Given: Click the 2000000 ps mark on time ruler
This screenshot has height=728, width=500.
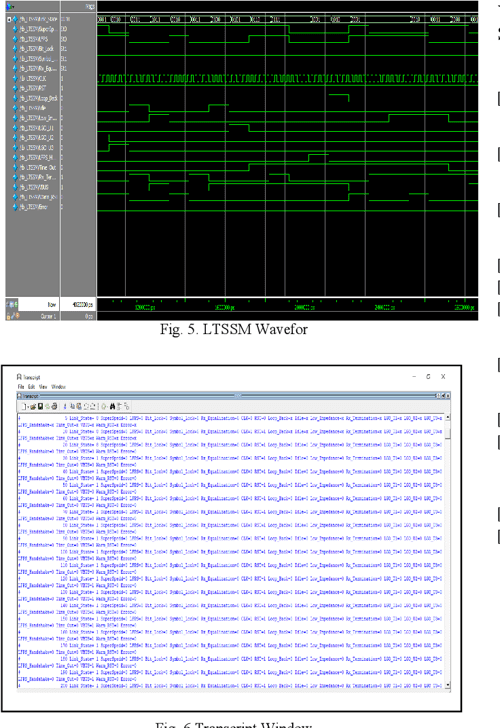Looking at the screenshot, I should click(305, 307).
